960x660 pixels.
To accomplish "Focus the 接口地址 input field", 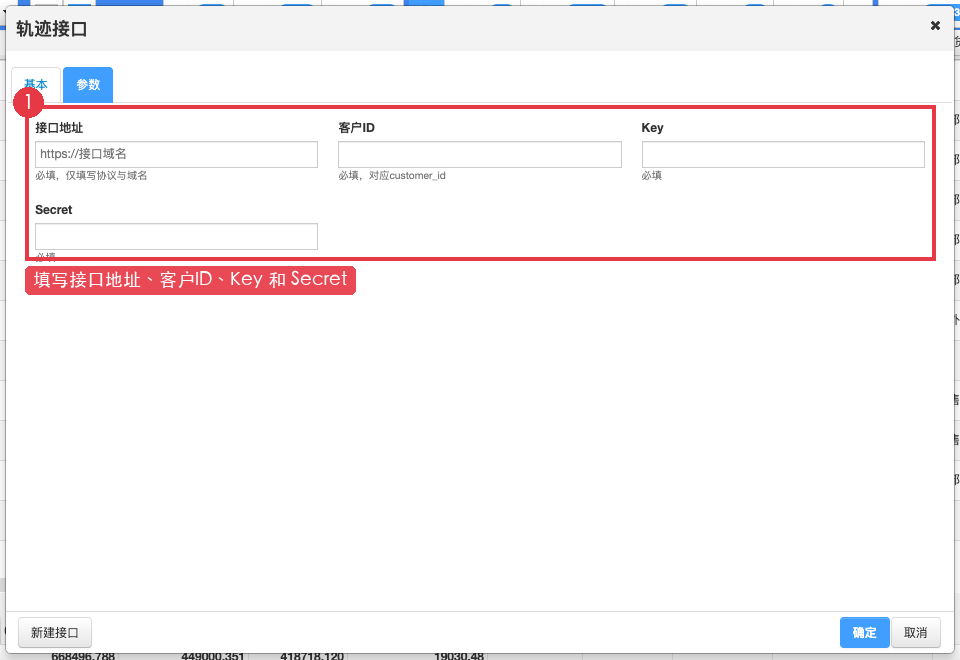I will 176,154.
